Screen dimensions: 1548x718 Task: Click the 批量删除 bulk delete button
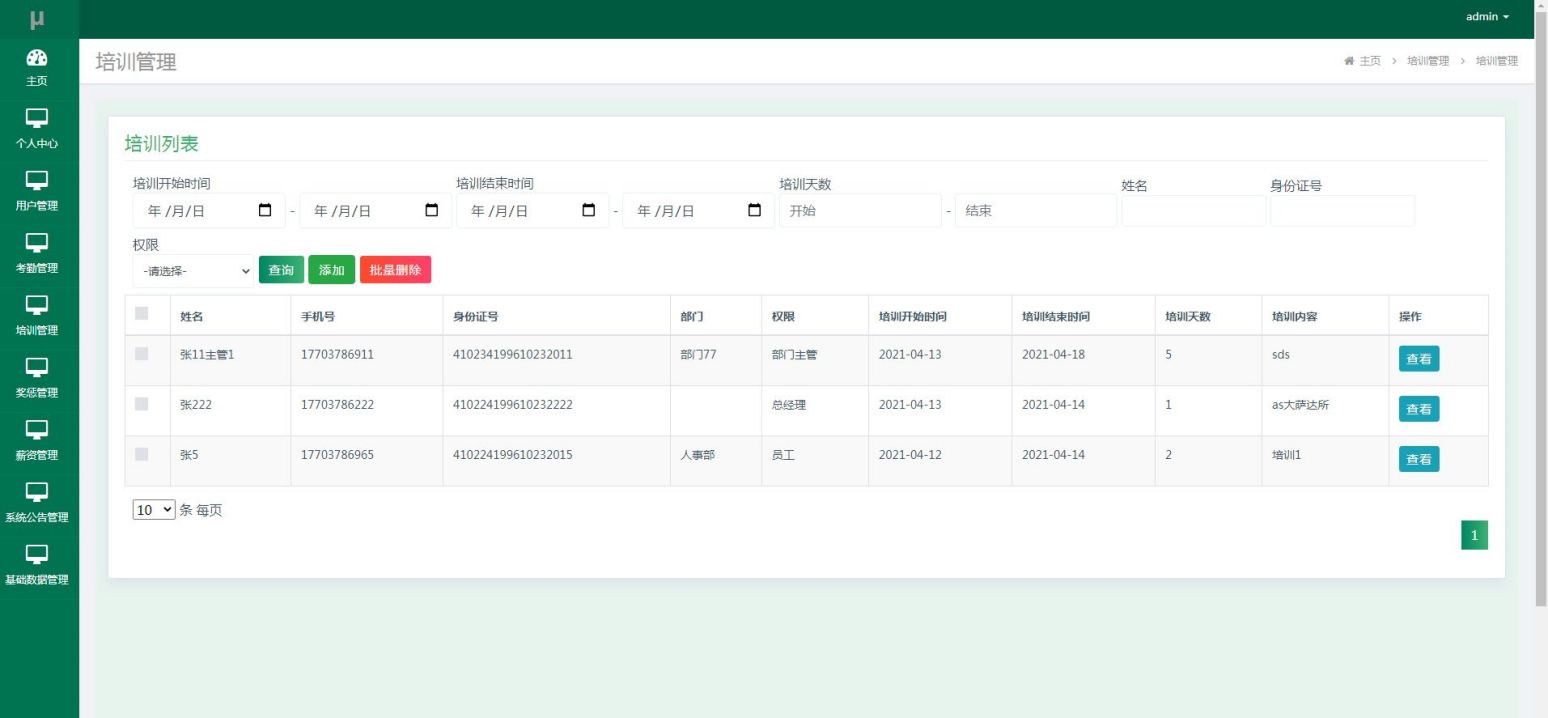(x=395, y=270)
